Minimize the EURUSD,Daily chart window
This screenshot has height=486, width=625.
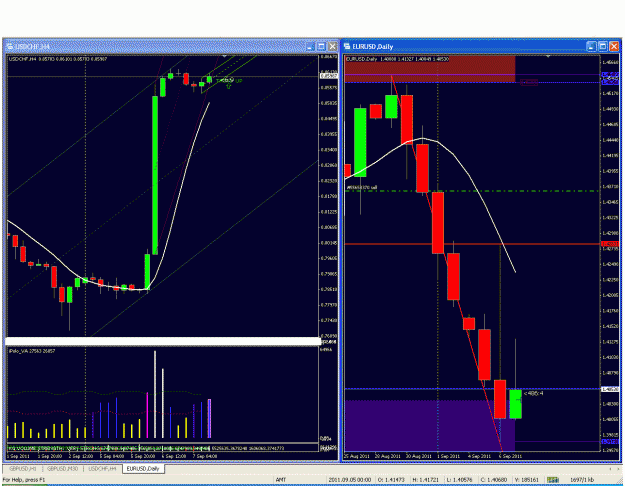591,47
